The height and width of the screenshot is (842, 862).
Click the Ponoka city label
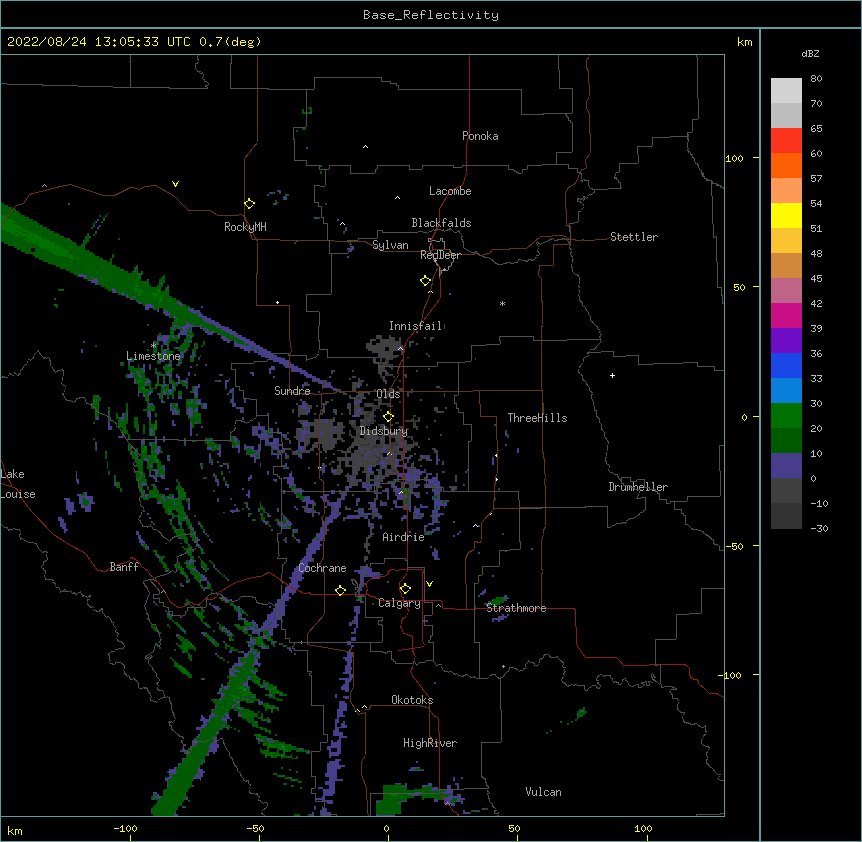pos(480,136)
